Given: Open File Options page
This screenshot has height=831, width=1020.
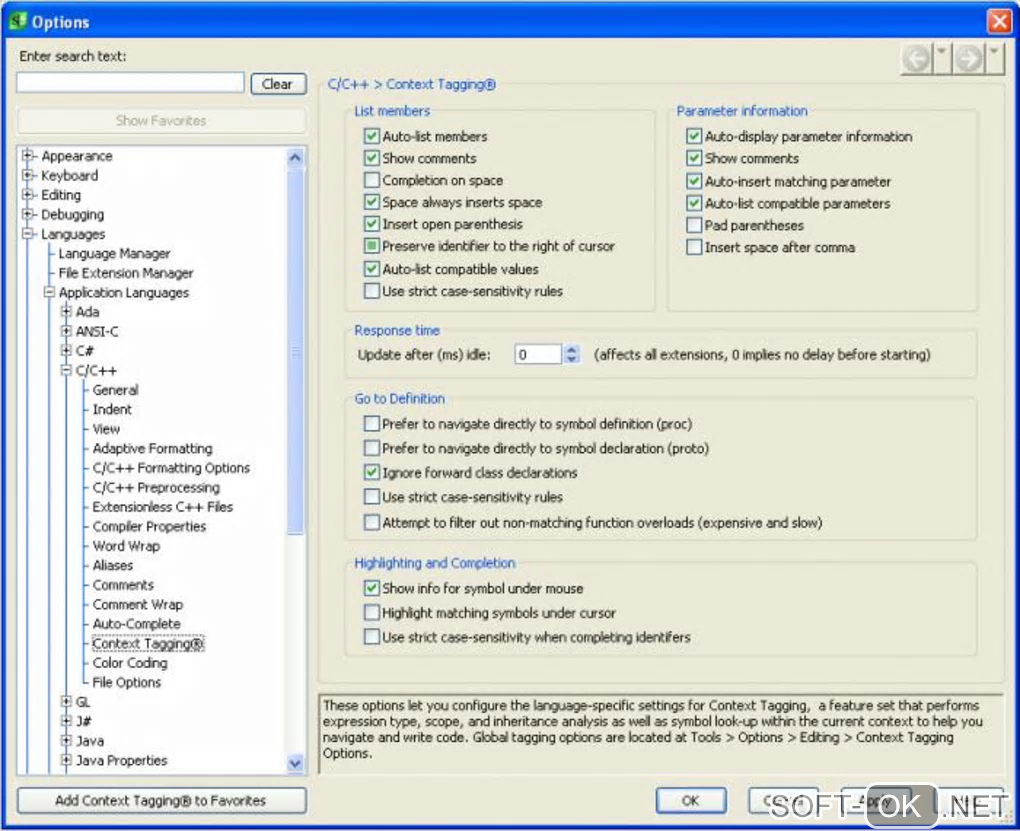Looking at the screenshot, I should pyautogui.click(x=127, y=682).
